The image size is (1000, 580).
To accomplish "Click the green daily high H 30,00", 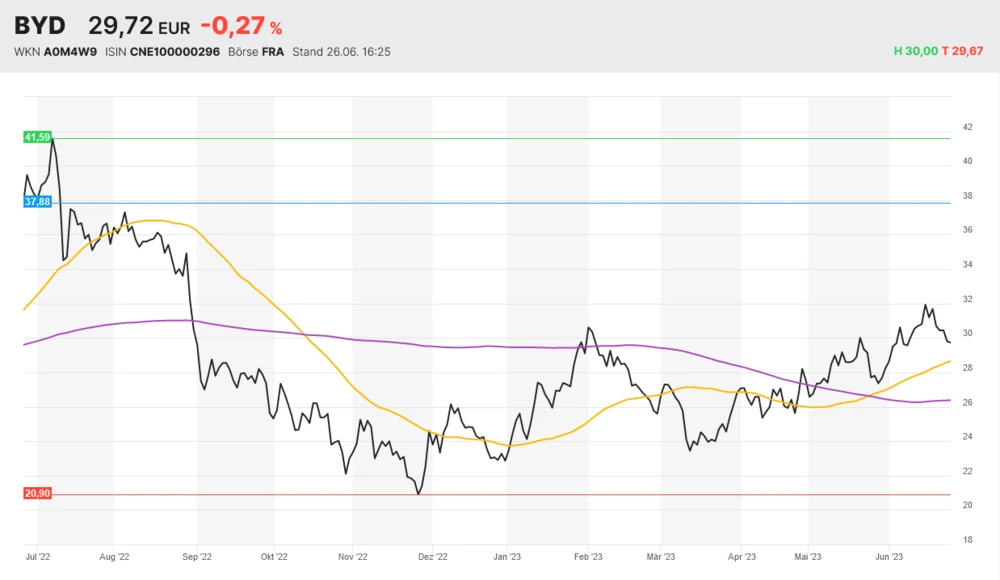I will coord(915,51).
